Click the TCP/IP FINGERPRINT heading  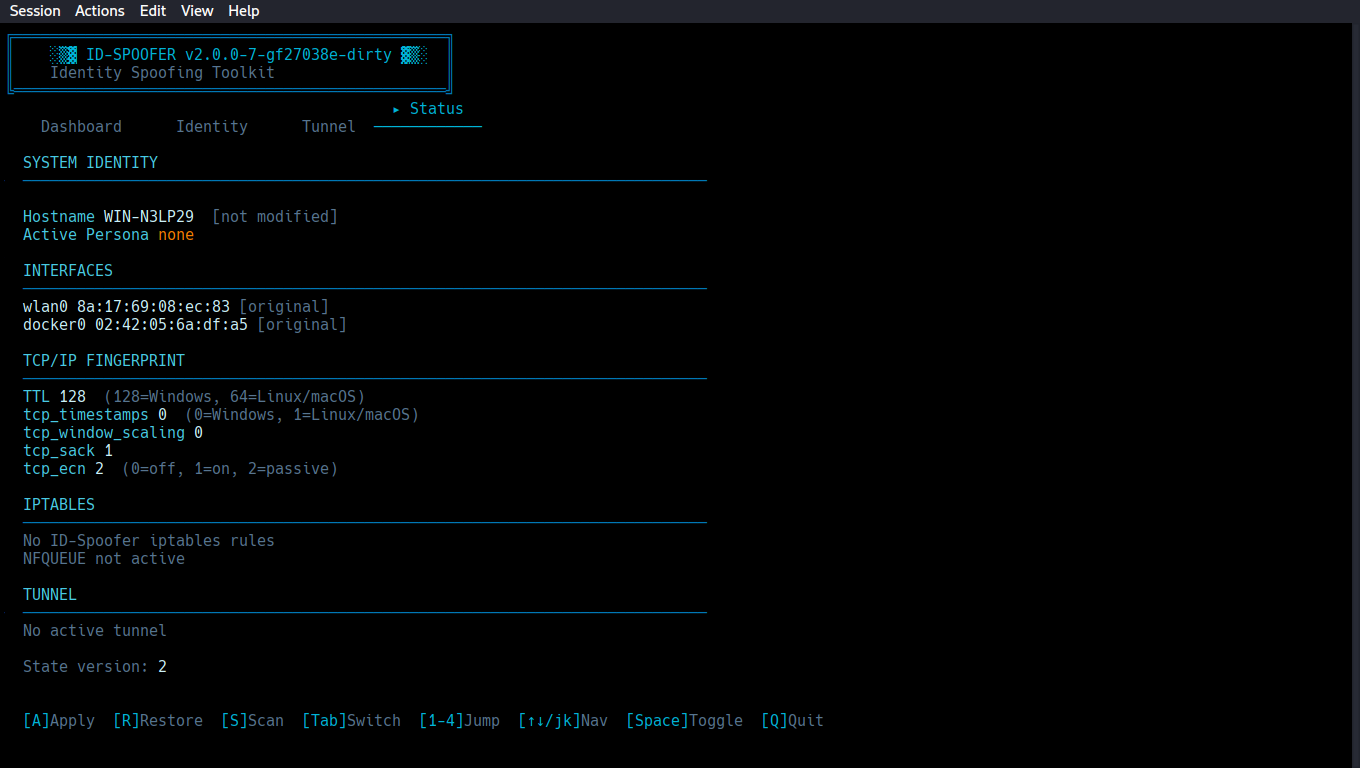(x=104, y=361)
